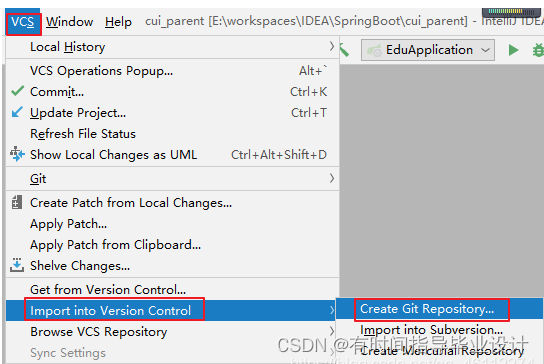Viewport: 544px width, 364px height.
Task: Expand the Browse VCS Repository submenu
Action: [x=172, y=332]
